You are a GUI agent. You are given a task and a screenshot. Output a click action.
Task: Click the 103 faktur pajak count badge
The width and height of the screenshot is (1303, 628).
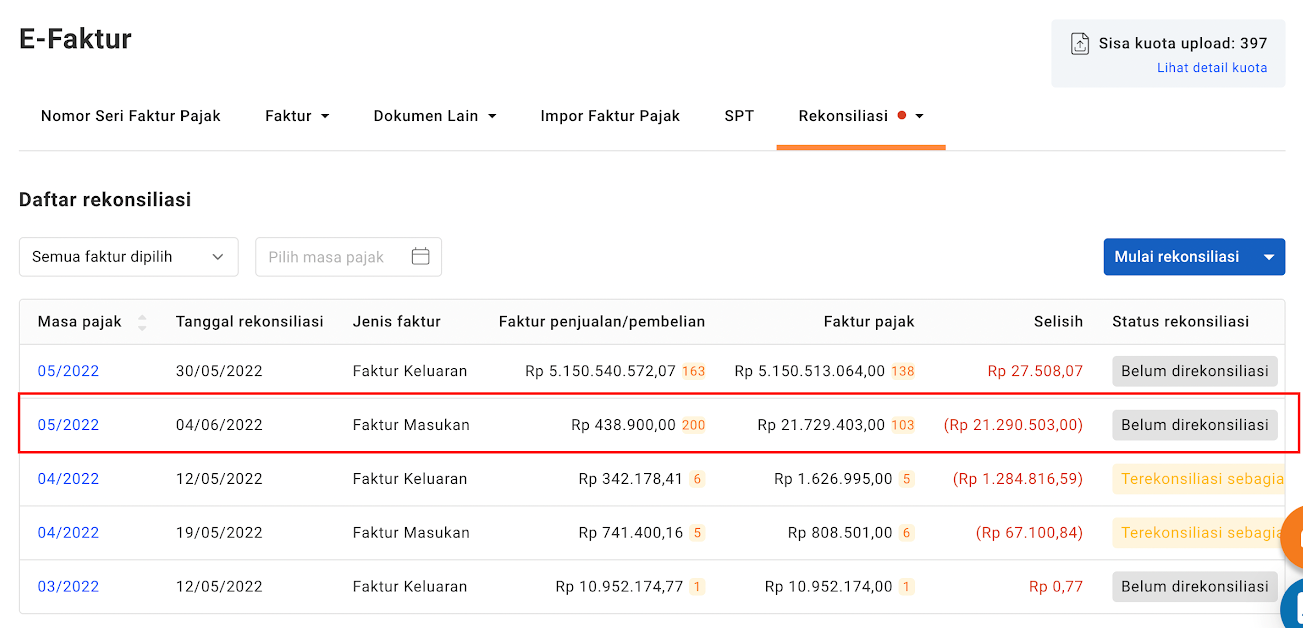click(903, 425)
